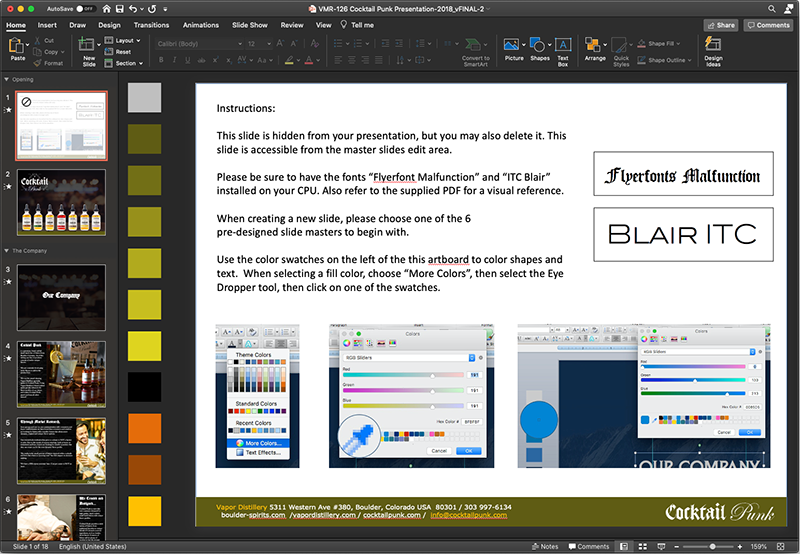Collapse The Company section triangle
Viewport: 800px width, 554px height.
click(x=6, y=251)
